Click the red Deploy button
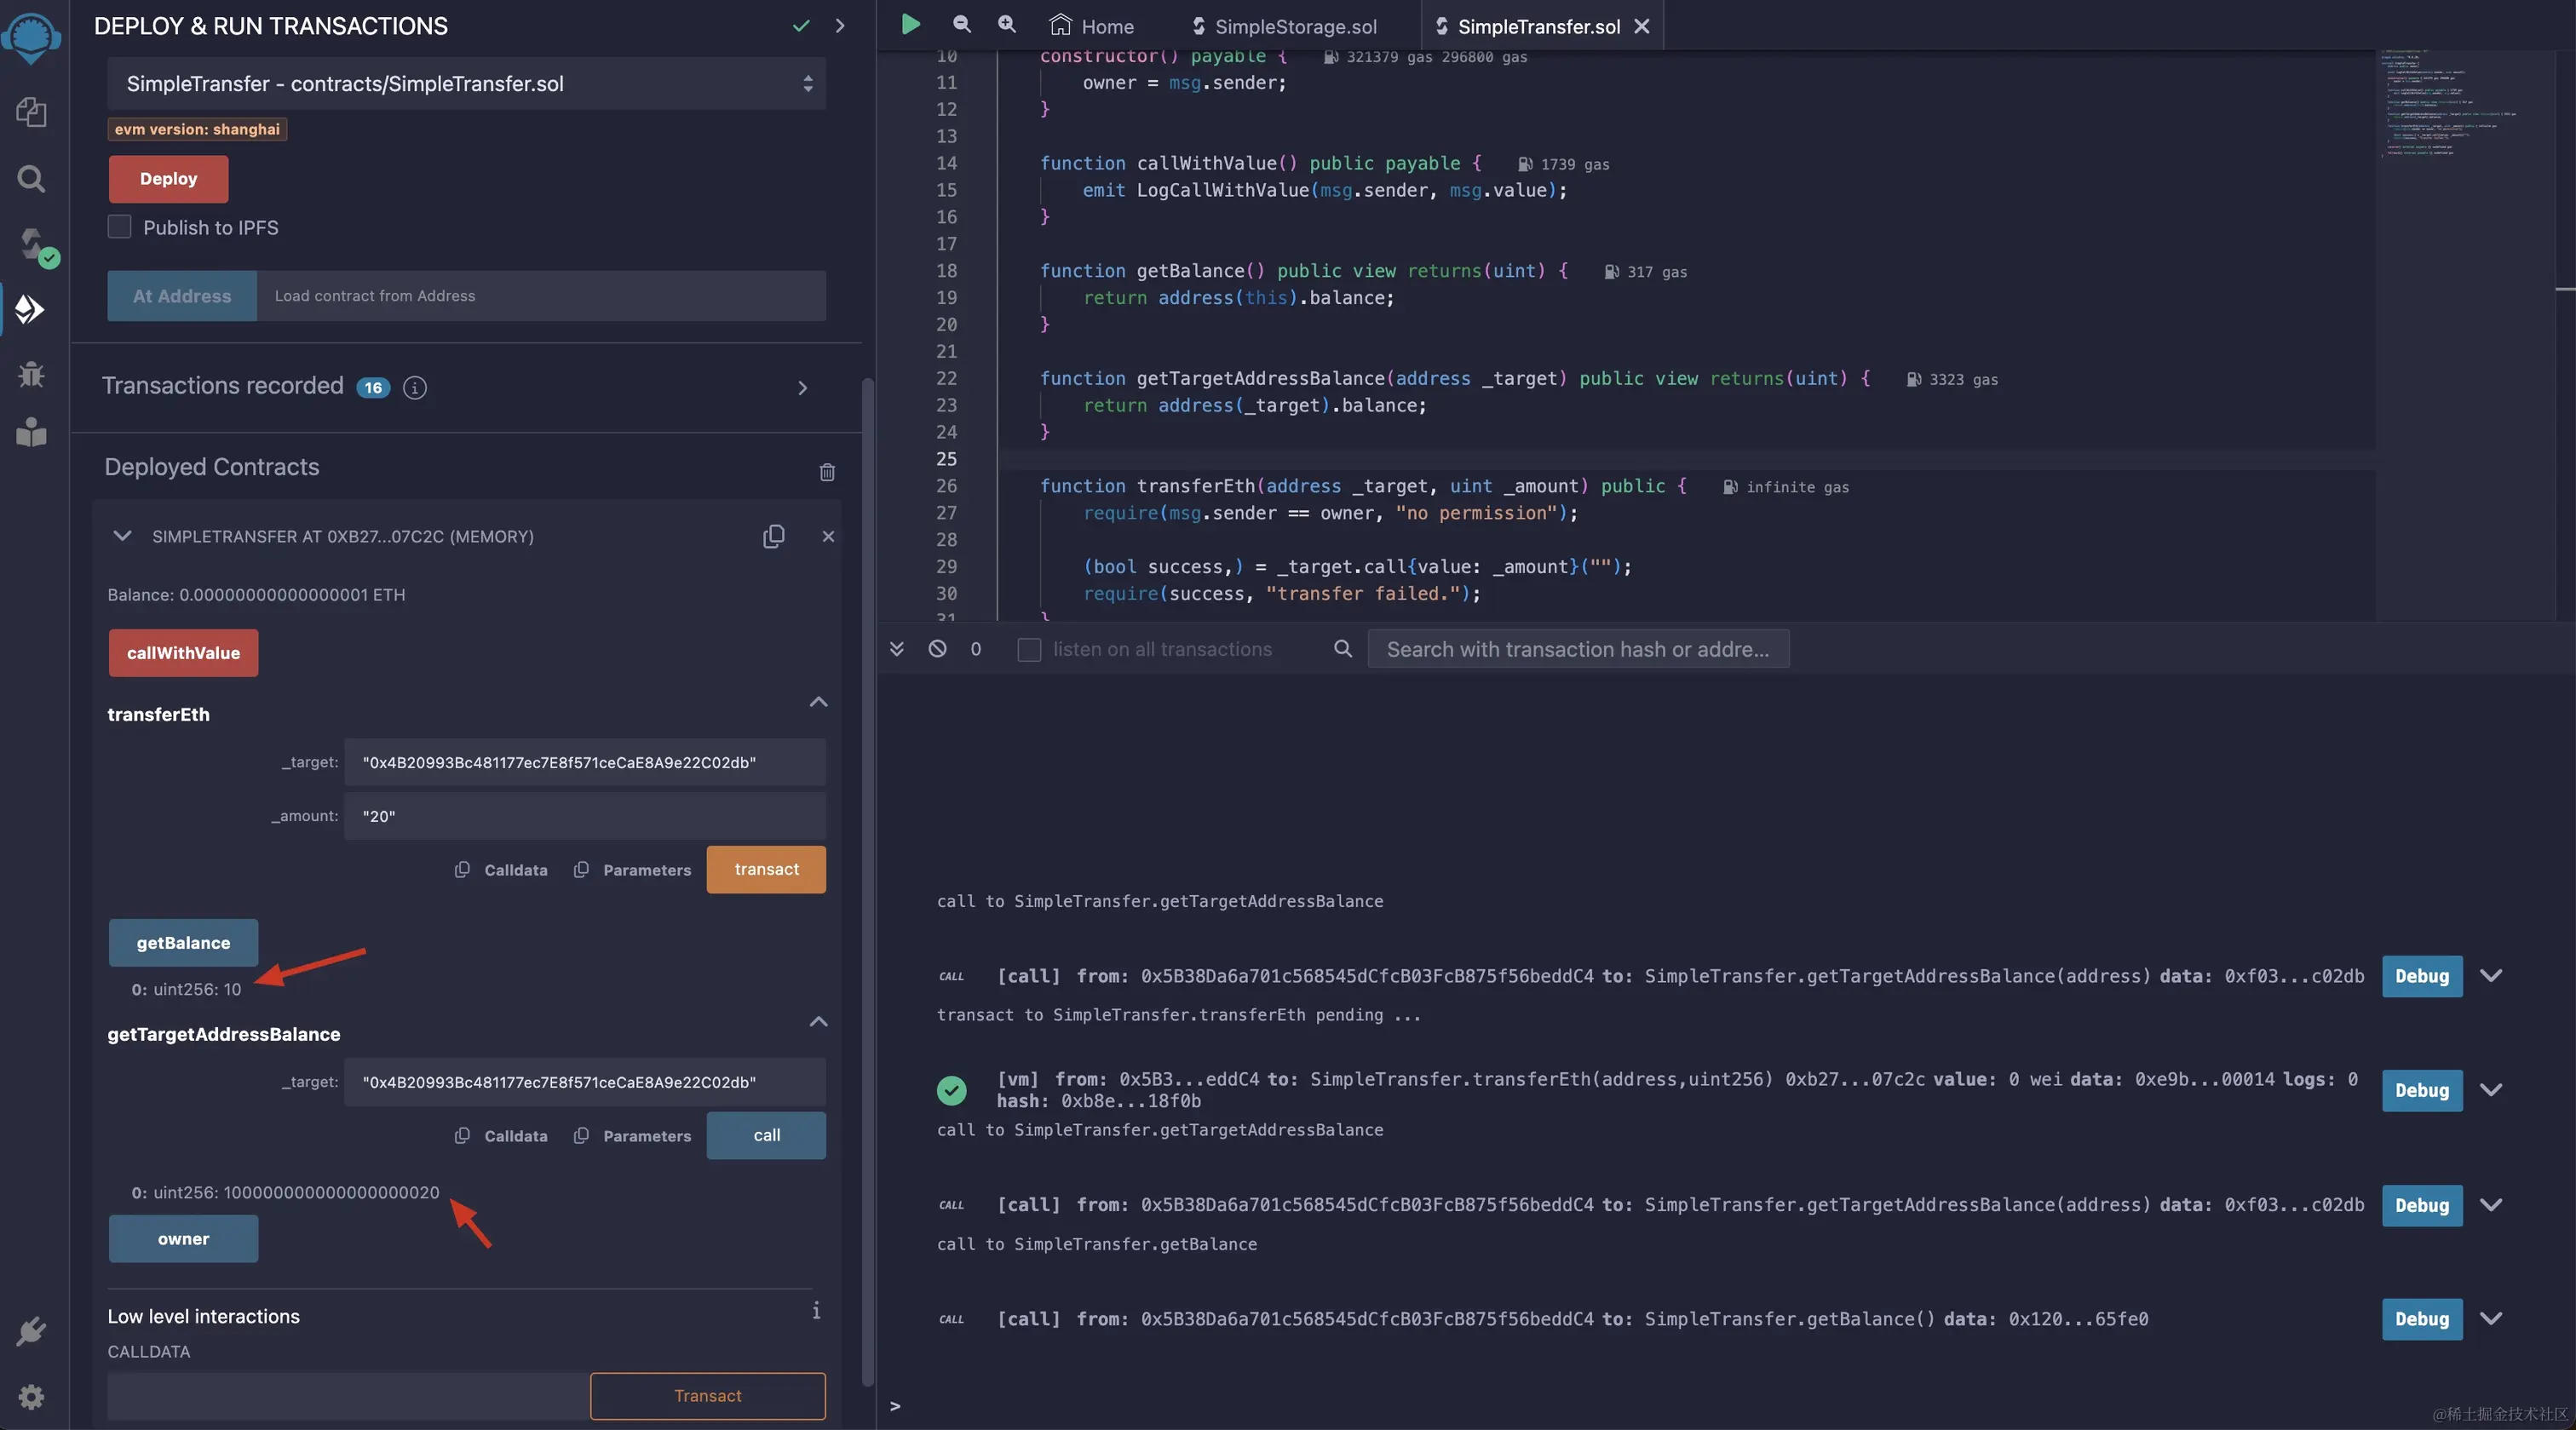The height and width of the screenshot is (1430, 2576). [168, 179]
